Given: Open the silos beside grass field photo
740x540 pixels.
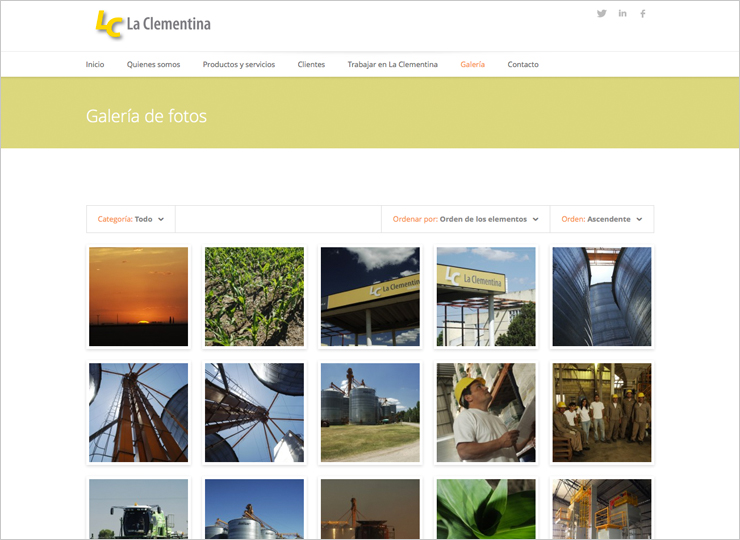Looking at the screenshot, I should tap(370, 413).
